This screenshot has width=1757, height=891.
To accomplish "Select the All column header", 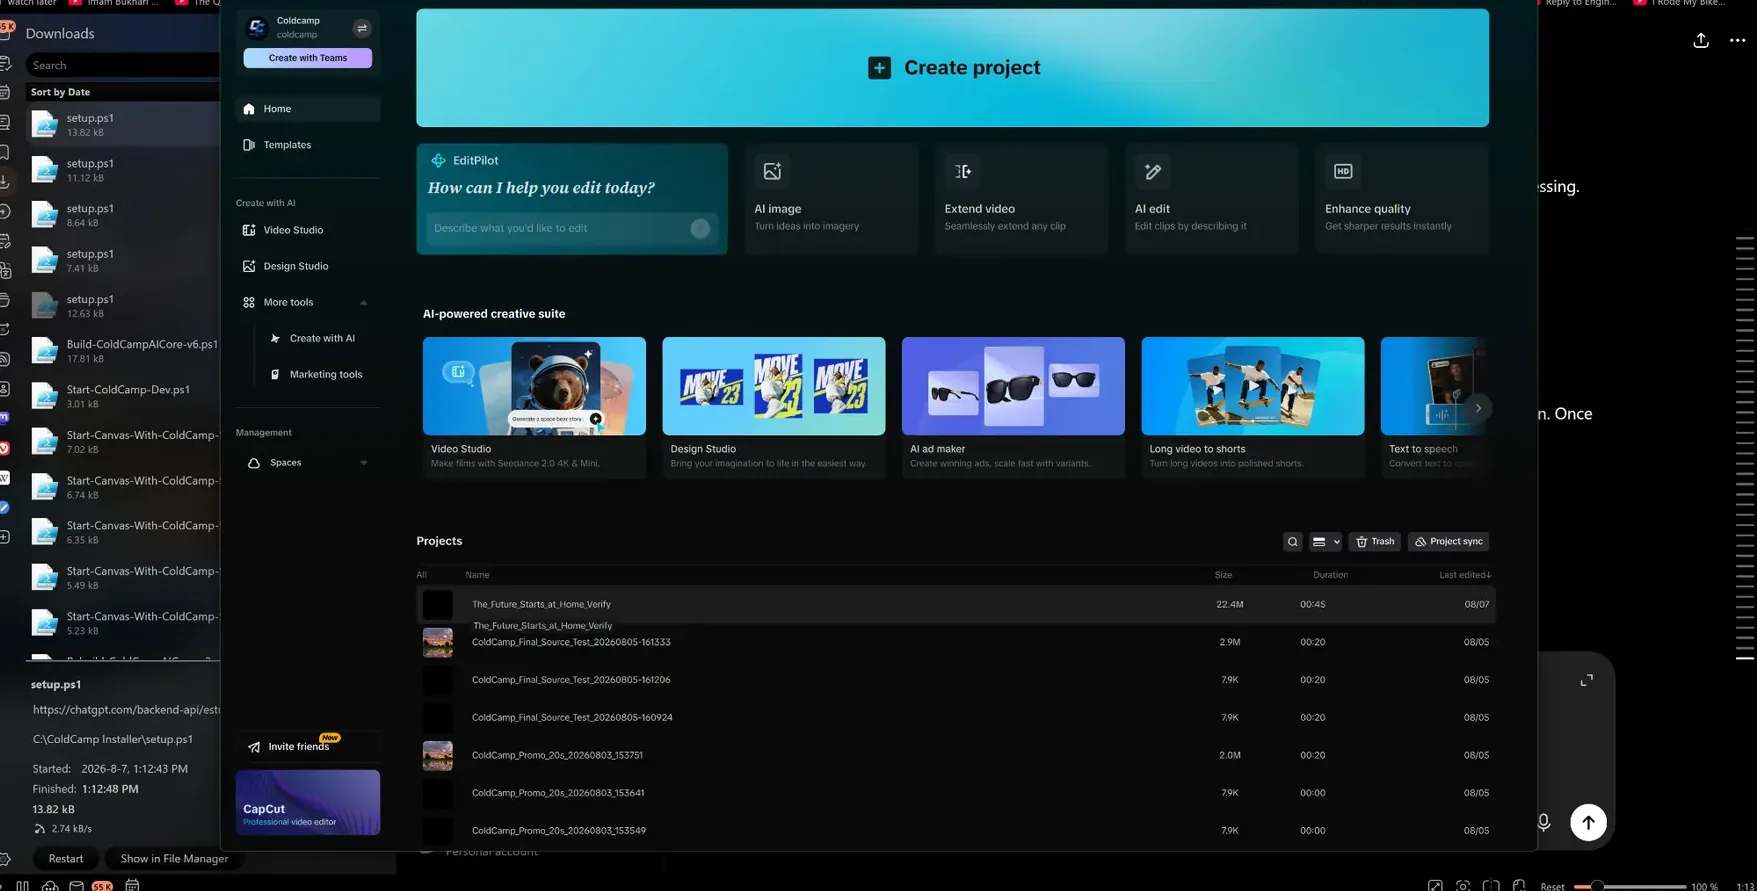I will 421,575.
